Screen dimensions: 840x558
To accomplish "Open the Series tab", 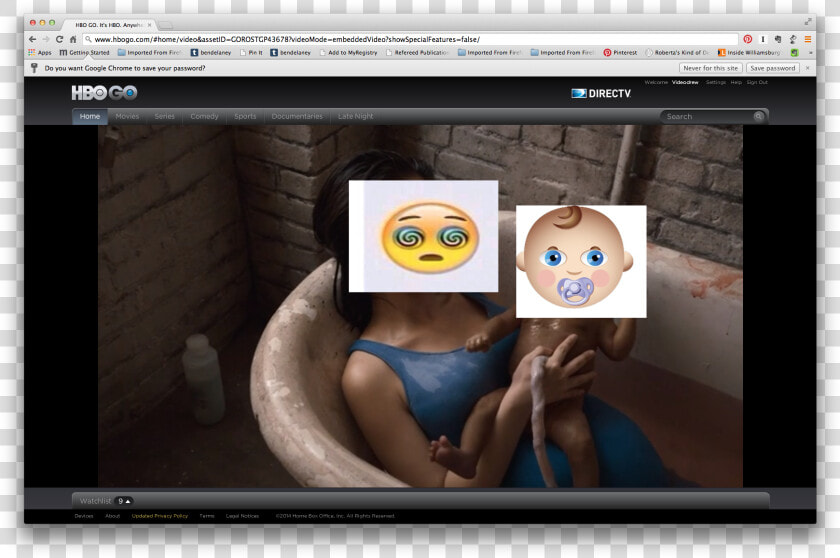I will [x=164, y=116].
